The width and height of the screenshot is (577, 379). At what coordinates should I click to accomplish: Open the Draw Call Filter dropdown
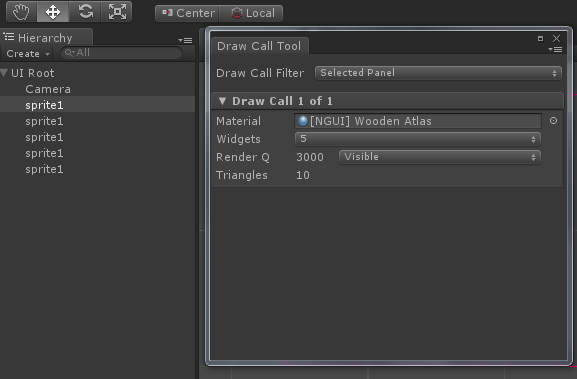pyautogui.click(x=438, y=73)
